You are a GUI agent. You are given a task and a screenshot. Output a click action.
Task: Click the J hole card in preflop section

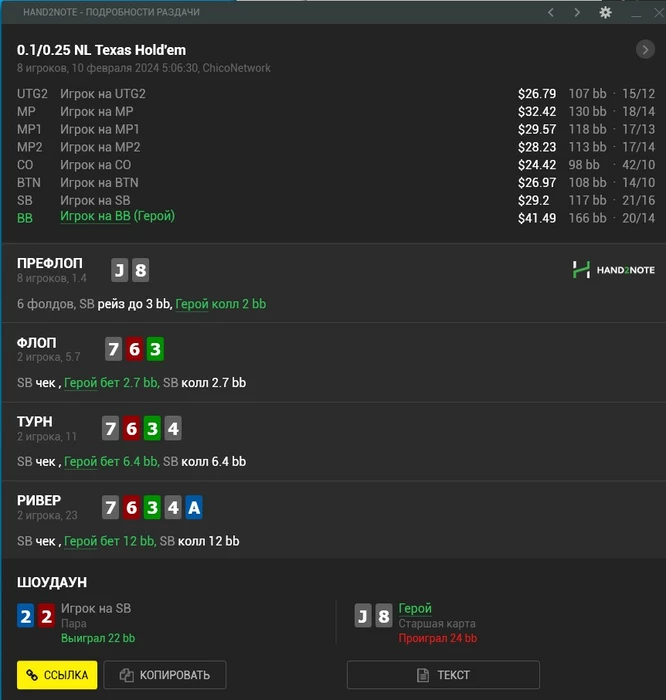point(120,270)
